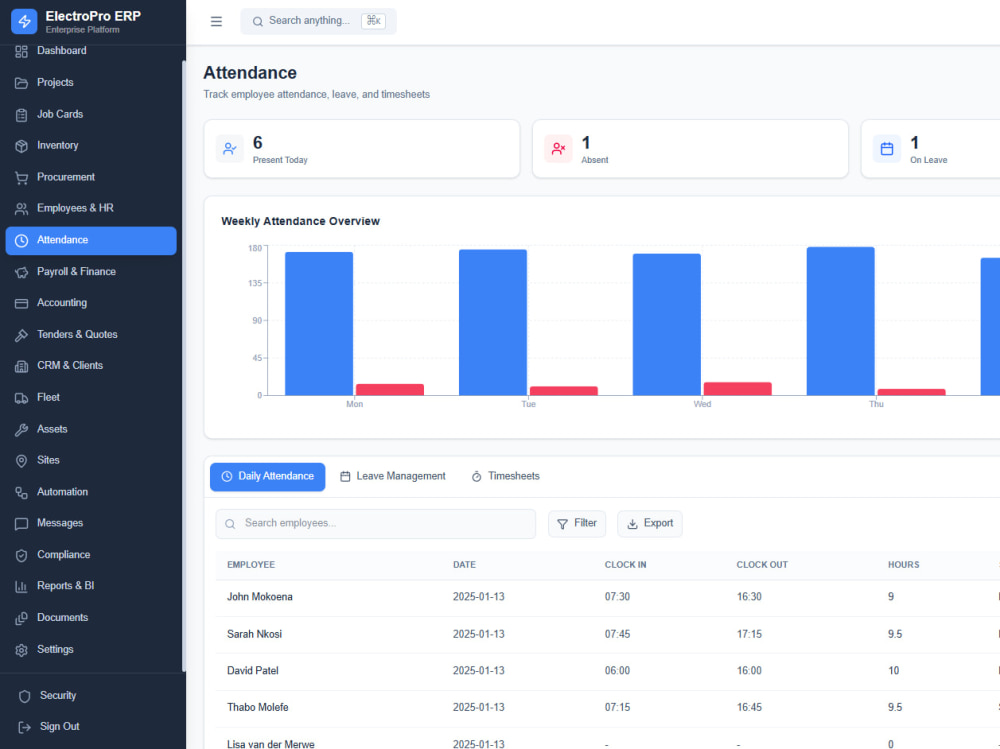Click the Sign Out arrow icon

pos(24,727)
